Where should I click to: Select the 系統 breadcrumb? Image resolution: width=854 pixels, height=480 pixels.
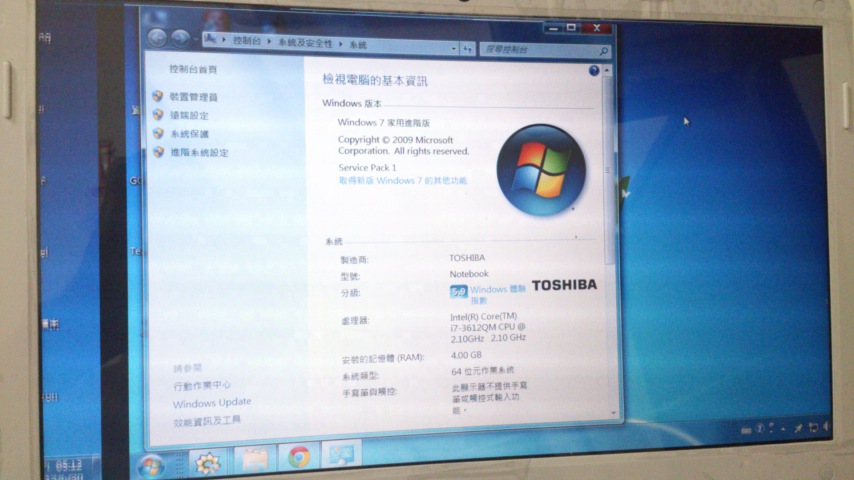coord(358,45)
